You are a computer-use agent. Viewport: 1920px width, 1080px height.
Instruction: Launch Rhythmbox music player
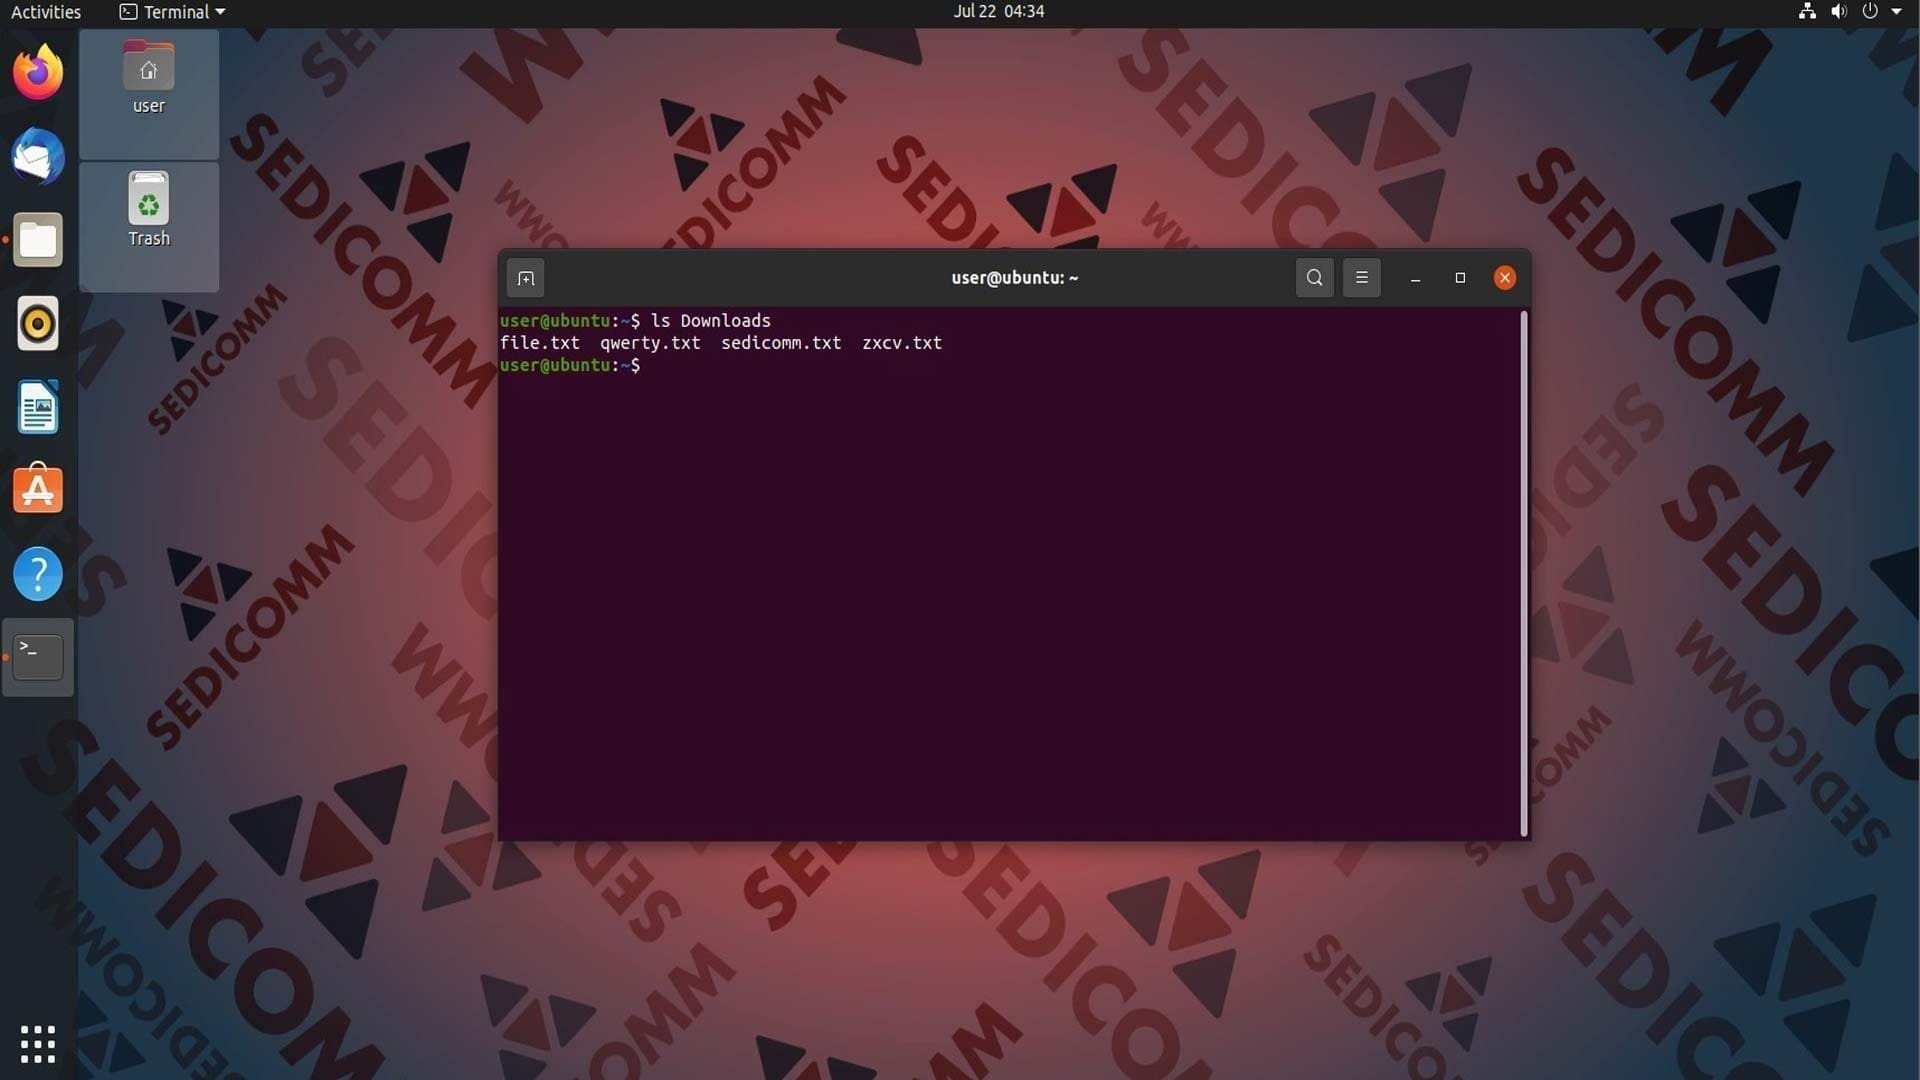click(38, 324)
